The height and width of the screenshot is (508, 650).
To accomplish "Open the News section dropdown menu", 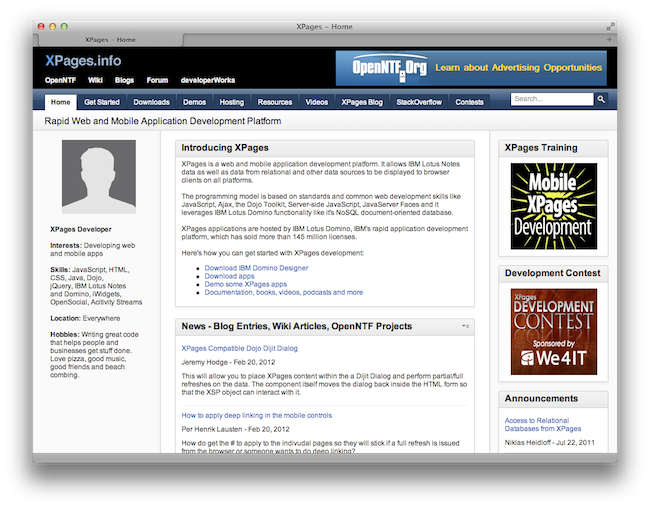I will (466, 326).
